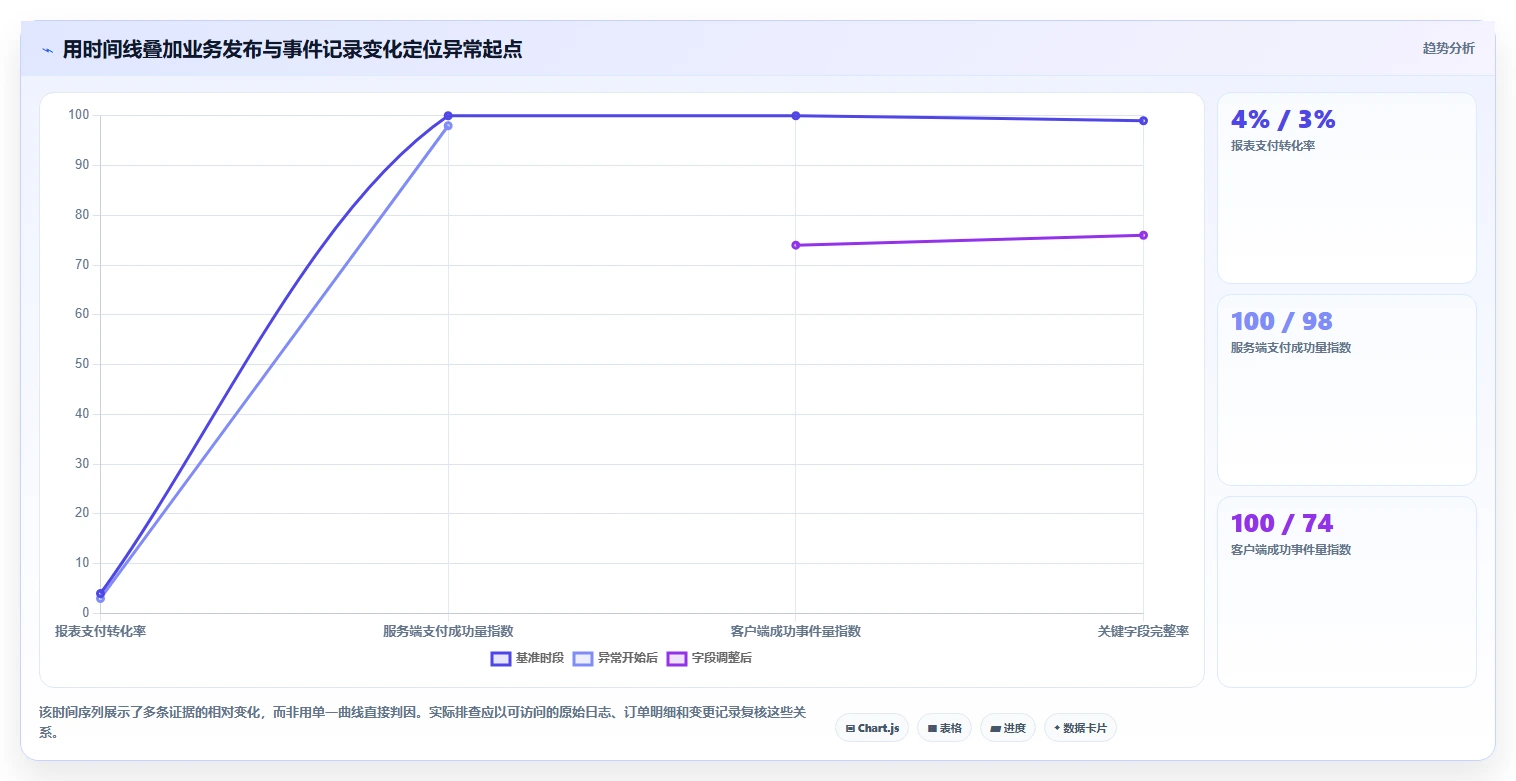Select the 表格 chip
The image size is (1516, 781).
click(944, 728)
